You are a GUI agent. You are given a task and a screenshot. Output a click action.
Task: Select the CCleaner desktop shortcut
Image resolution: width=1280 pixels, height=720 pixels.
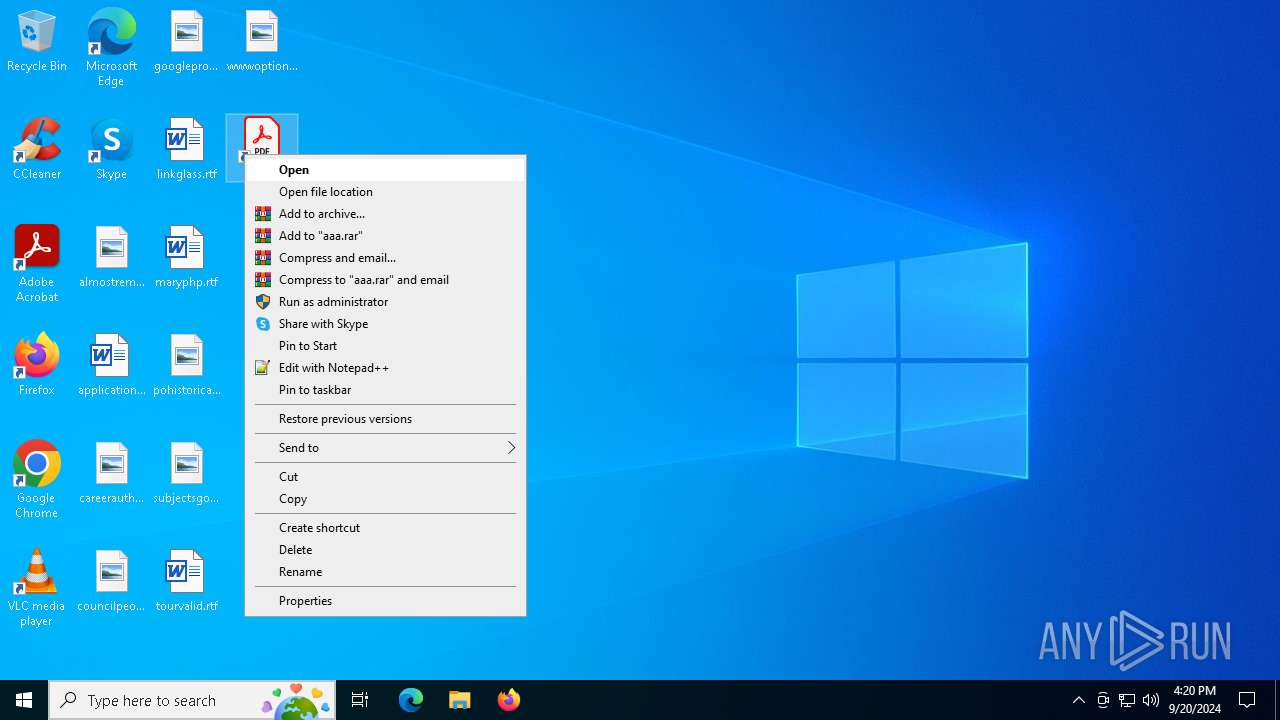coord(37,150)
